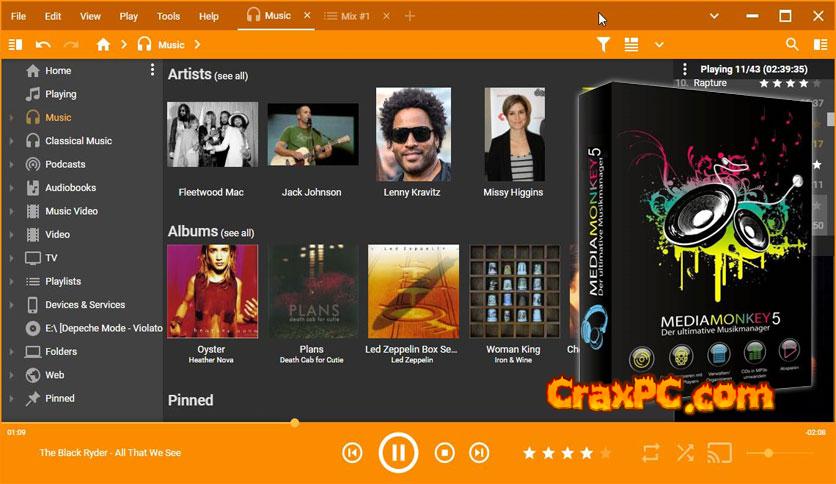Switch to the Mix #1 tab
836x484 pixels.
click(347, 16)
